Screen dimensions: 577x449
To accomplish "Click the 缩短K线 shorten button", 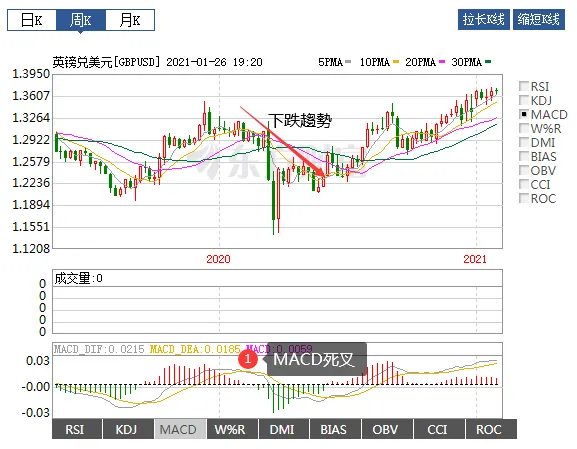I will pos(539,20).
